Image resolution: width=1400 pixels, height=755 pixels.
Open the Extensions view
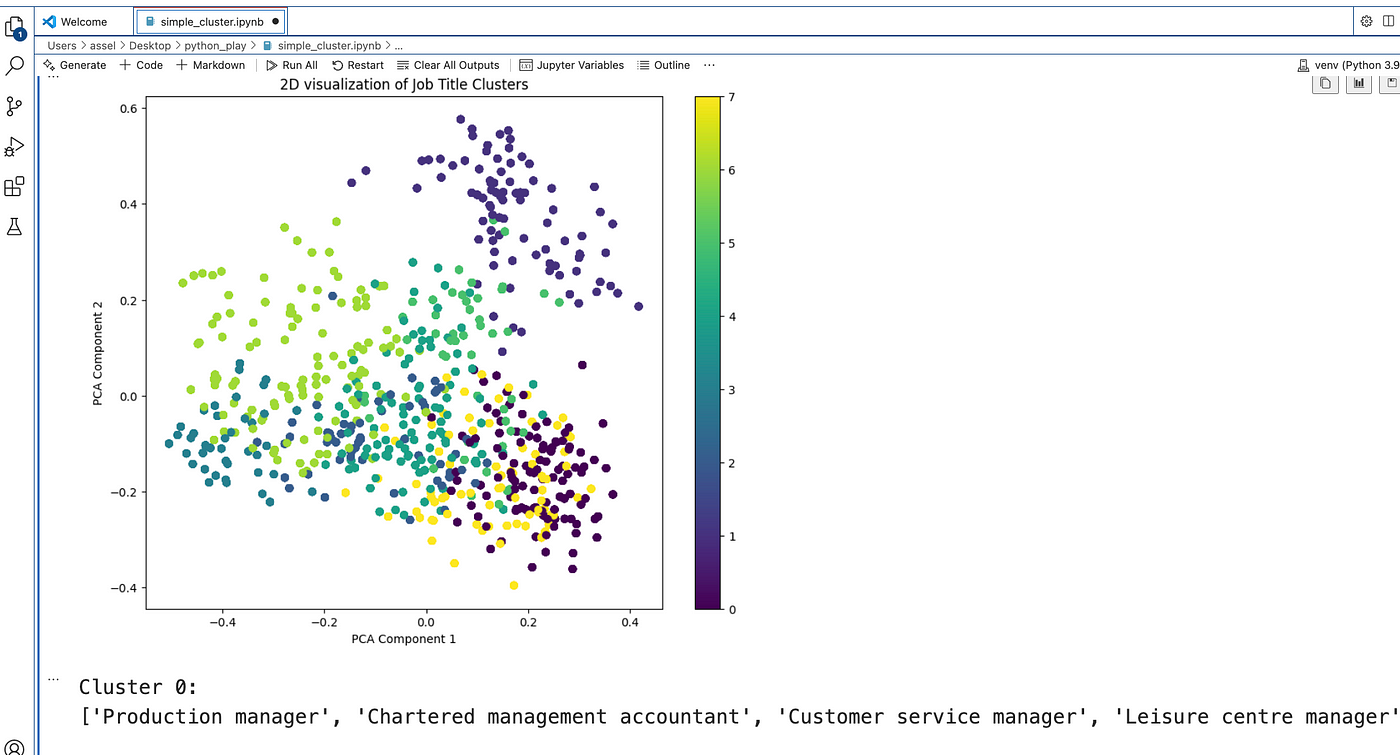click(x=14, y=187)
